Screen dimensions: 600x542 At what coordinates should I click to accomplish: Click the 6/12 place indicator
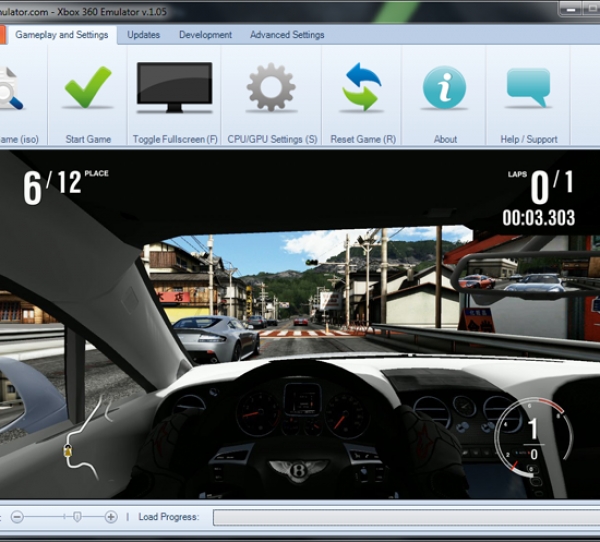coord(65,187)
